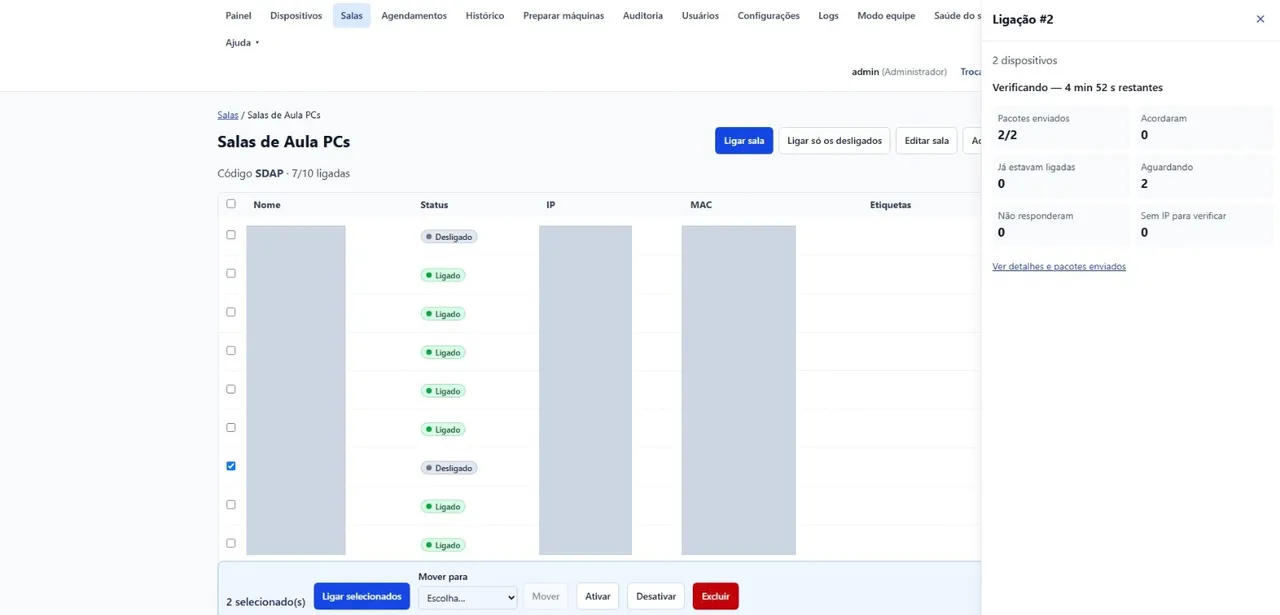Click the MAC column header
1280x615 pixels.
click(x=701, y=205)
